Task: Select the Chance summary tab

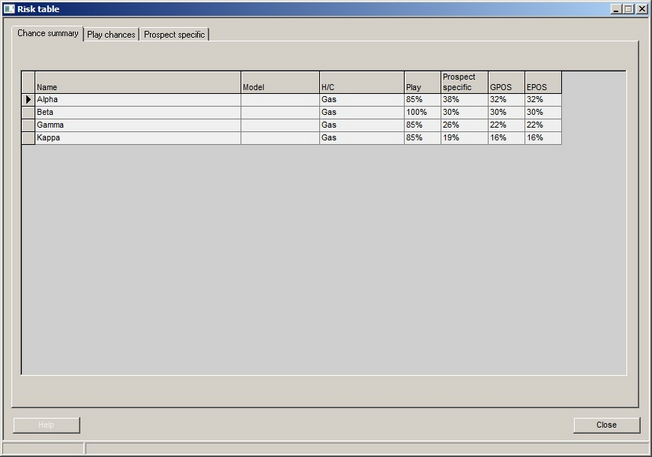Action: pos(48,33)
